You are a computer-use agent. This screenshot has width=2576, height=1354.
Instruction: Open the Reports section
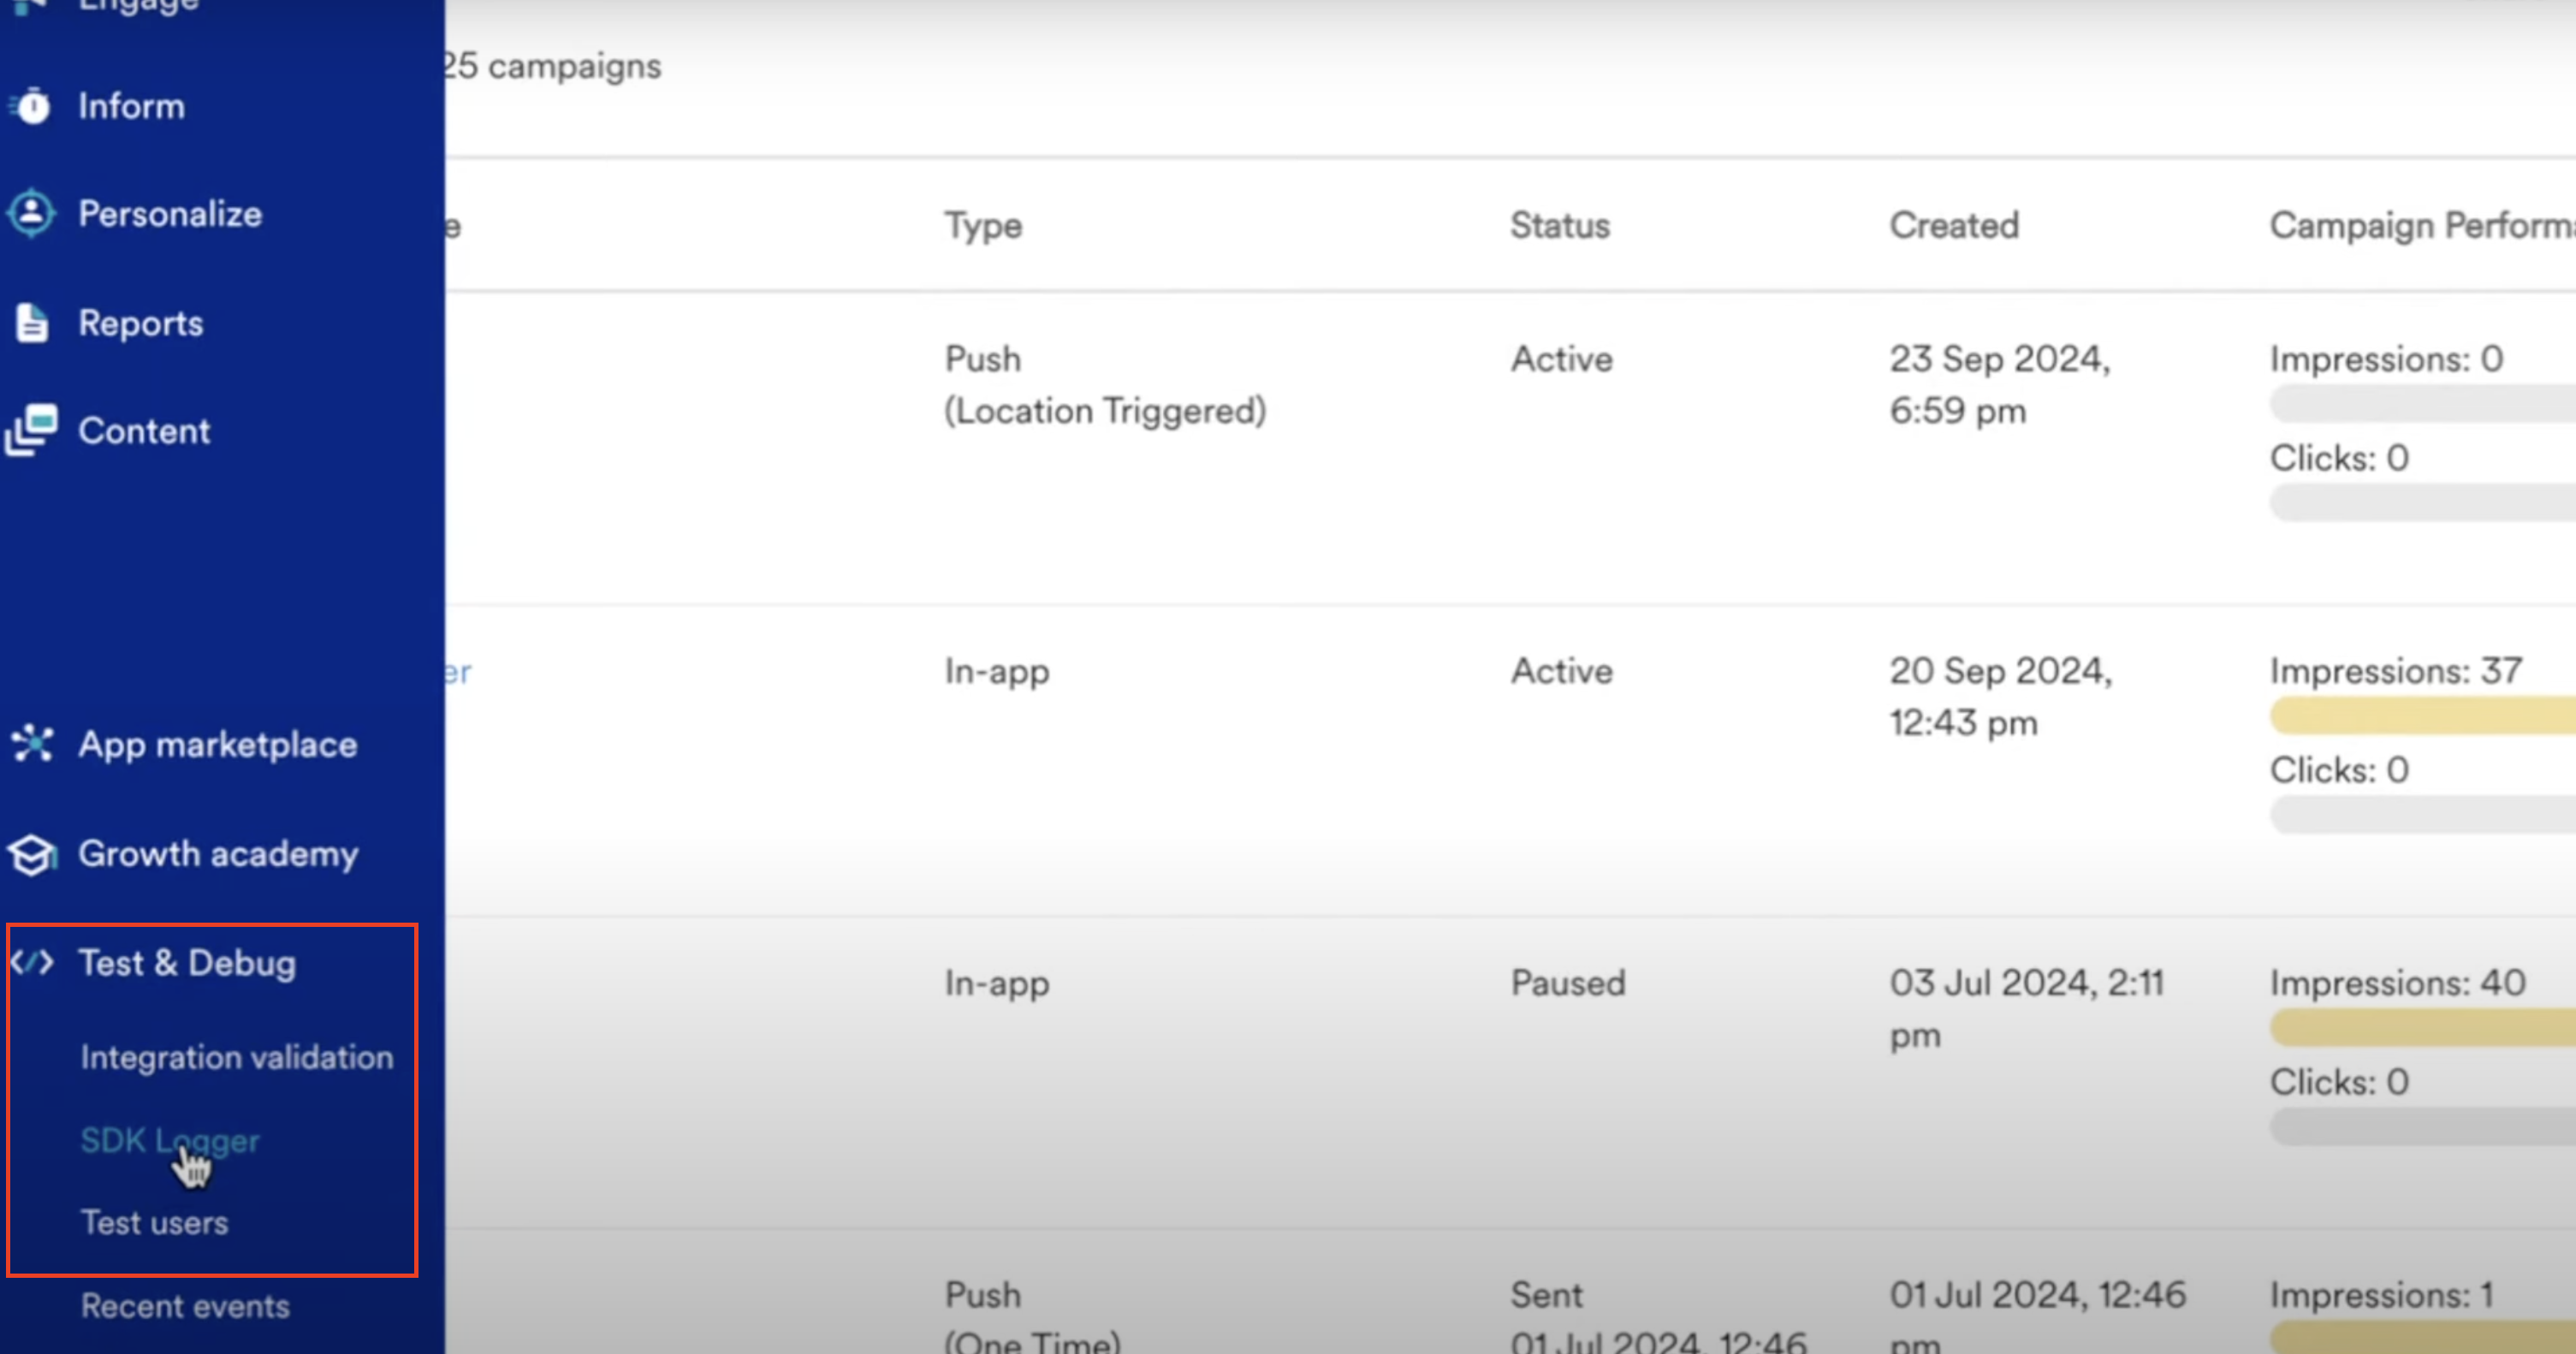[x=141, y=323]
